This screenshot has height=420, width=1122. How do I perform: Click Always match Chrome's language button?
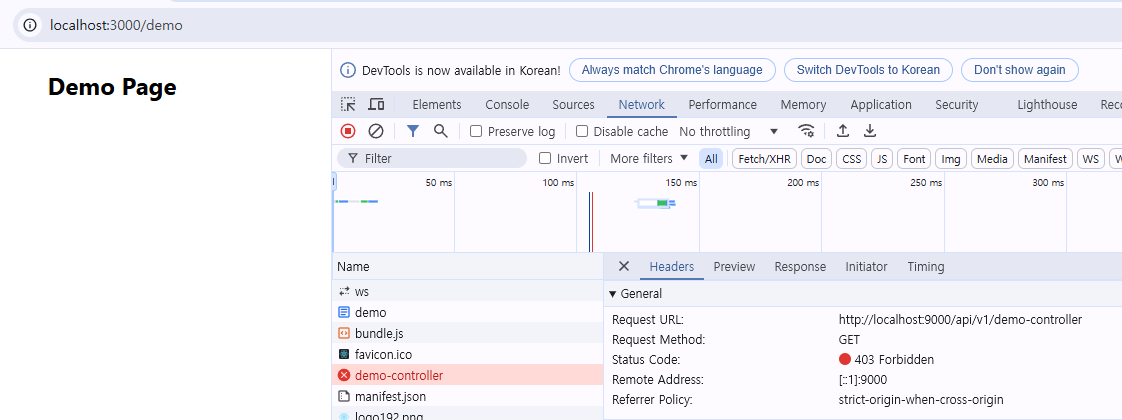pos(672,70)
